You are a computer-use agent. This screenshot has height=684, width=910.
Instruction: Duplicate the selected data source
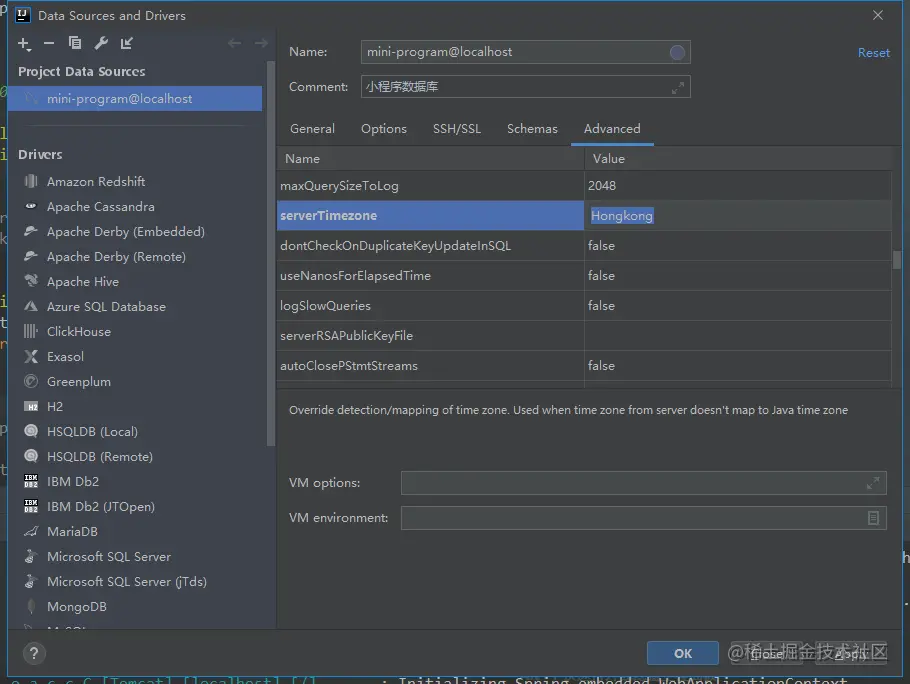75,43
